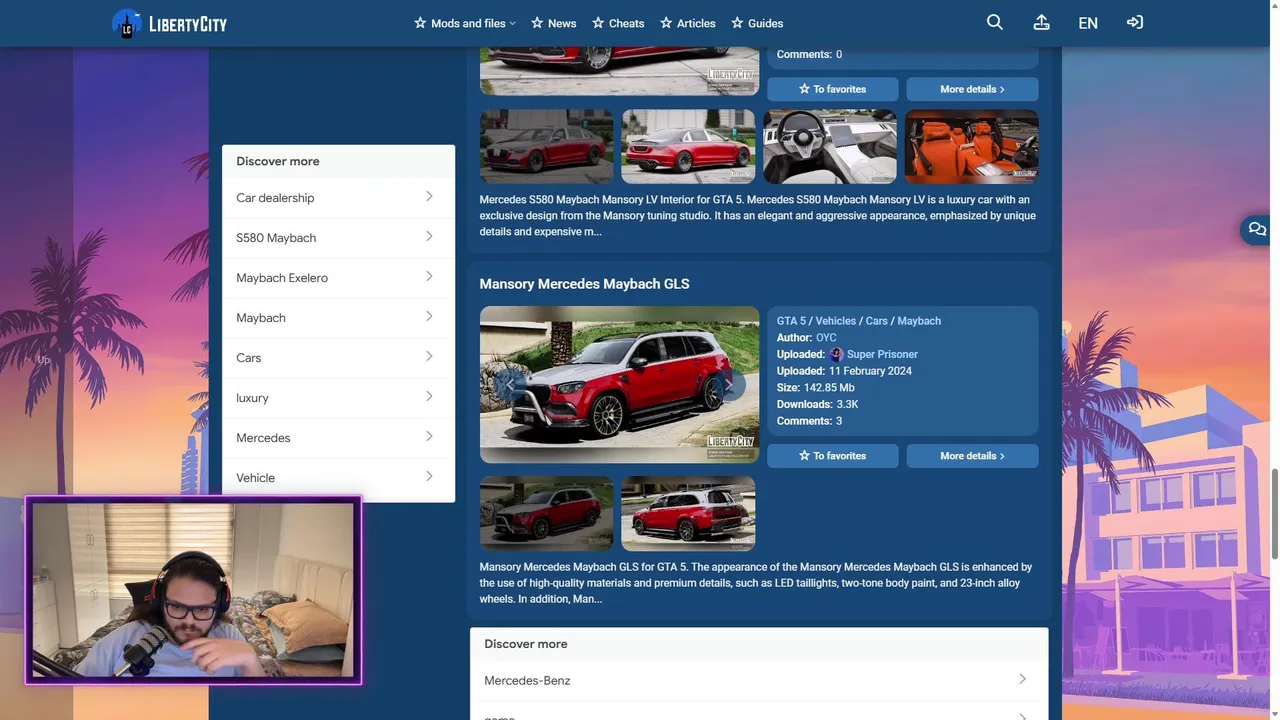This screenshot has width=1280, height=720.
Task: Expand Mercedes suggestion chevron
Action: tap(429, 437)
